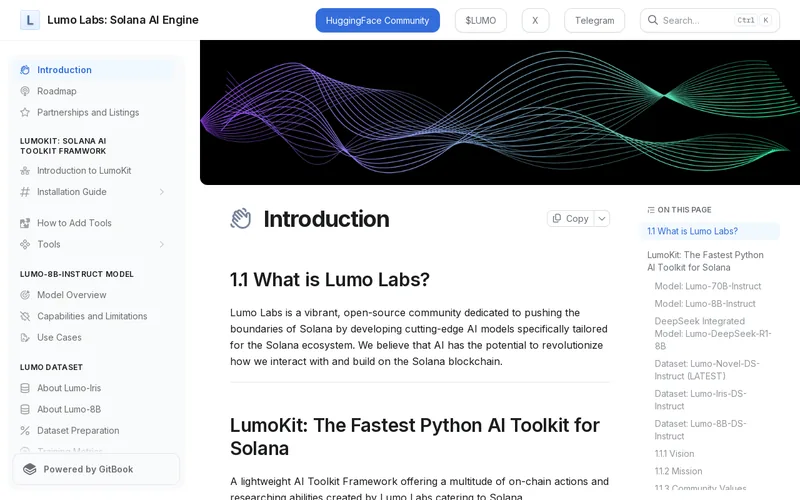The height and width of the screenshot is (500, 800).
Task: Click the Capabilities and Limitations icon
Action: point(24,316)
